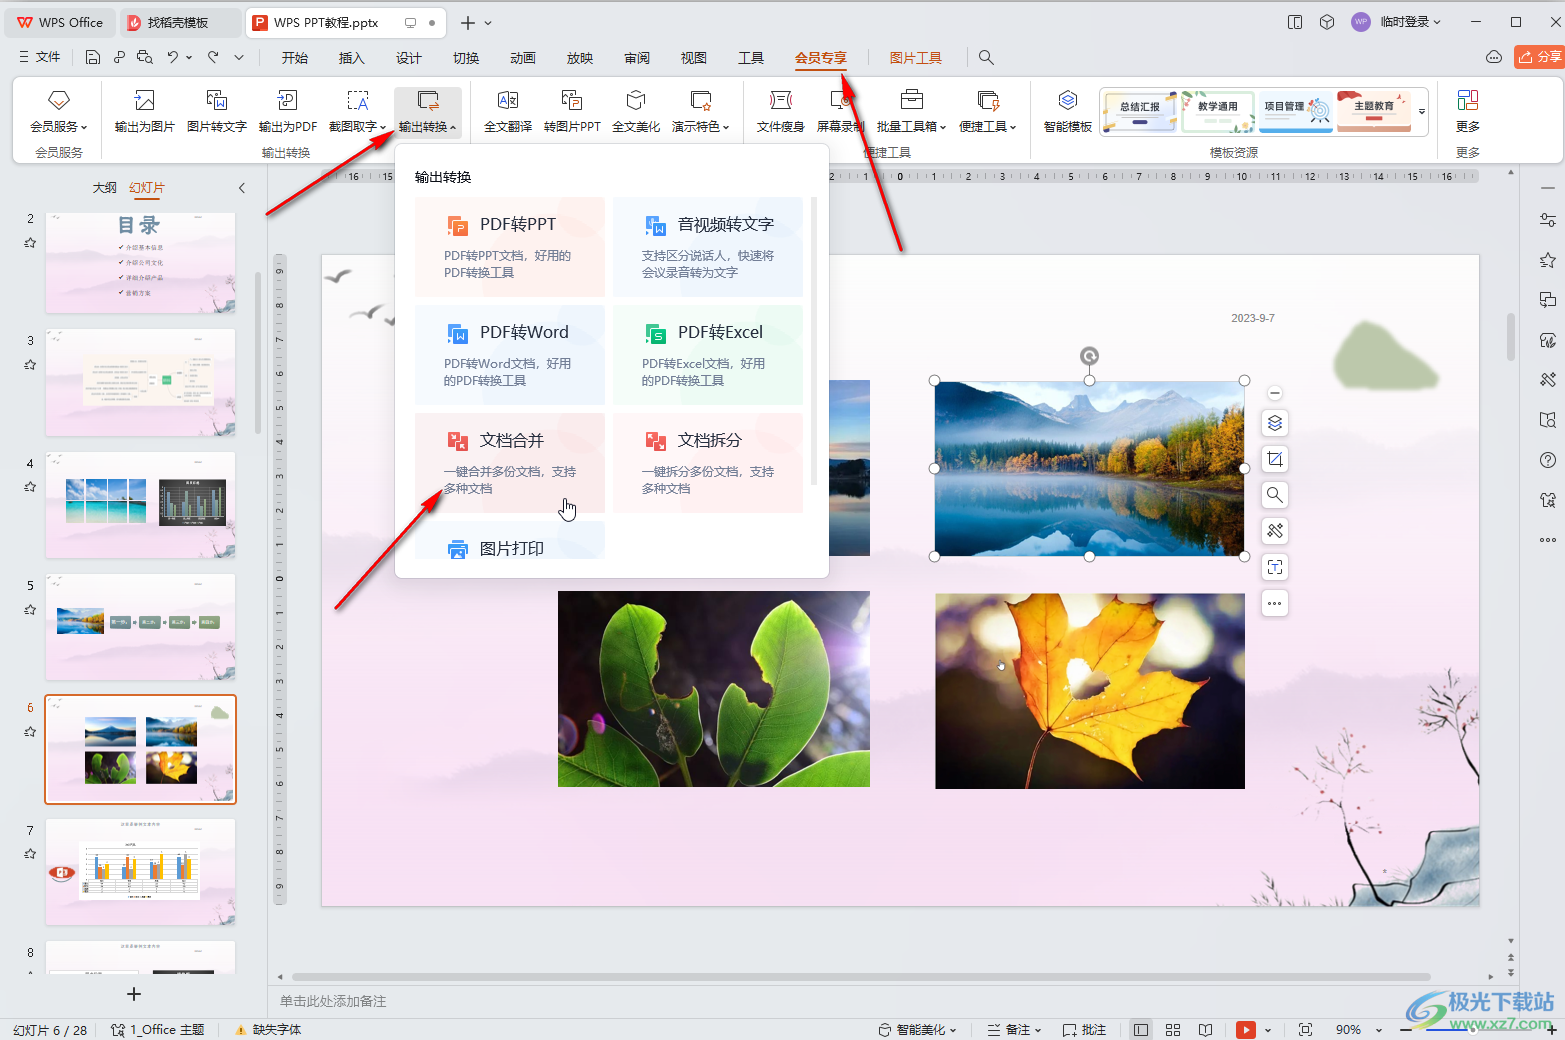Image resolution: width=1565 pixels, height=1040 pixels.
Task: Toggle the star marker on slide 6
Action: [30, 732]
